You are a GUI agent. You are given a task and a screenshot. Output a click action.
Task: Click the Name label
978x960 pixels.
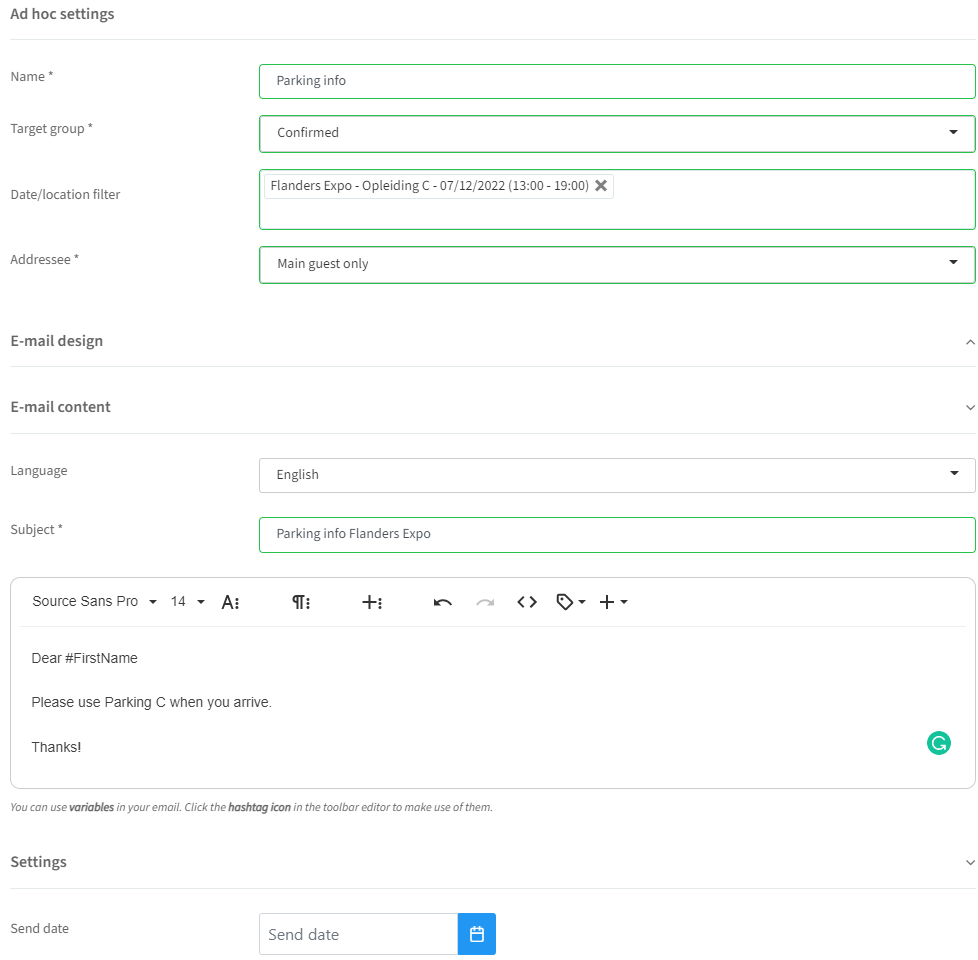coord(31,77)
